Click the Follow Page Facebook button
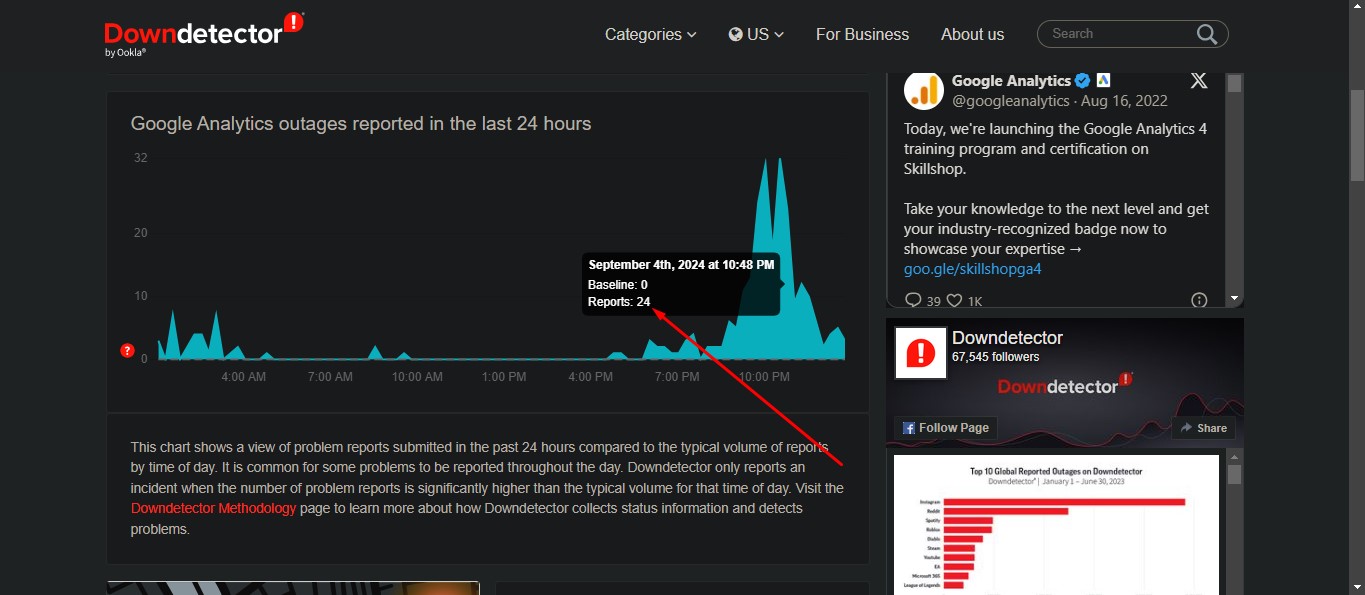 (946, 428)
